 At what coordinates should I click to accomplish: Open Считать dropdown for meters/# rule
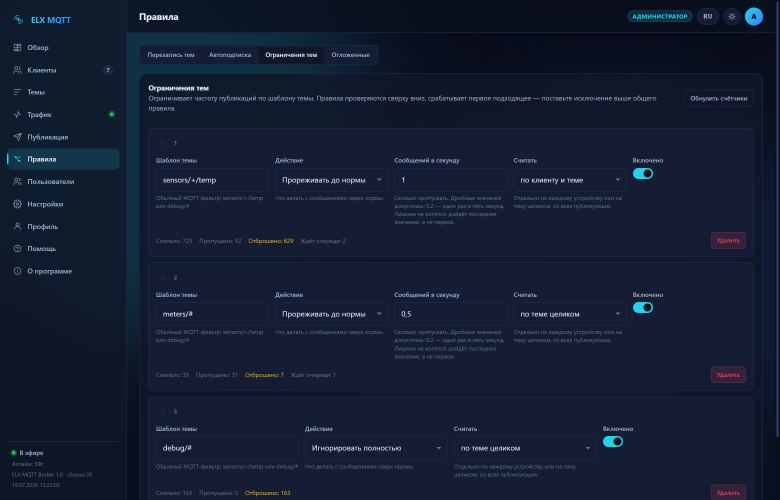[x=570, y=314]
